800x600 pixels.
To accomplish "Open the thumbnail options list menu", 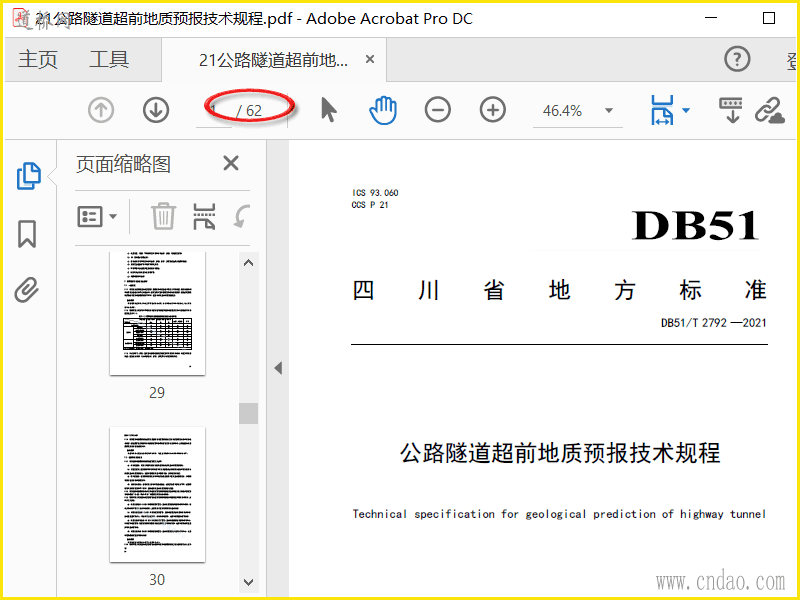I will (97, 216).
